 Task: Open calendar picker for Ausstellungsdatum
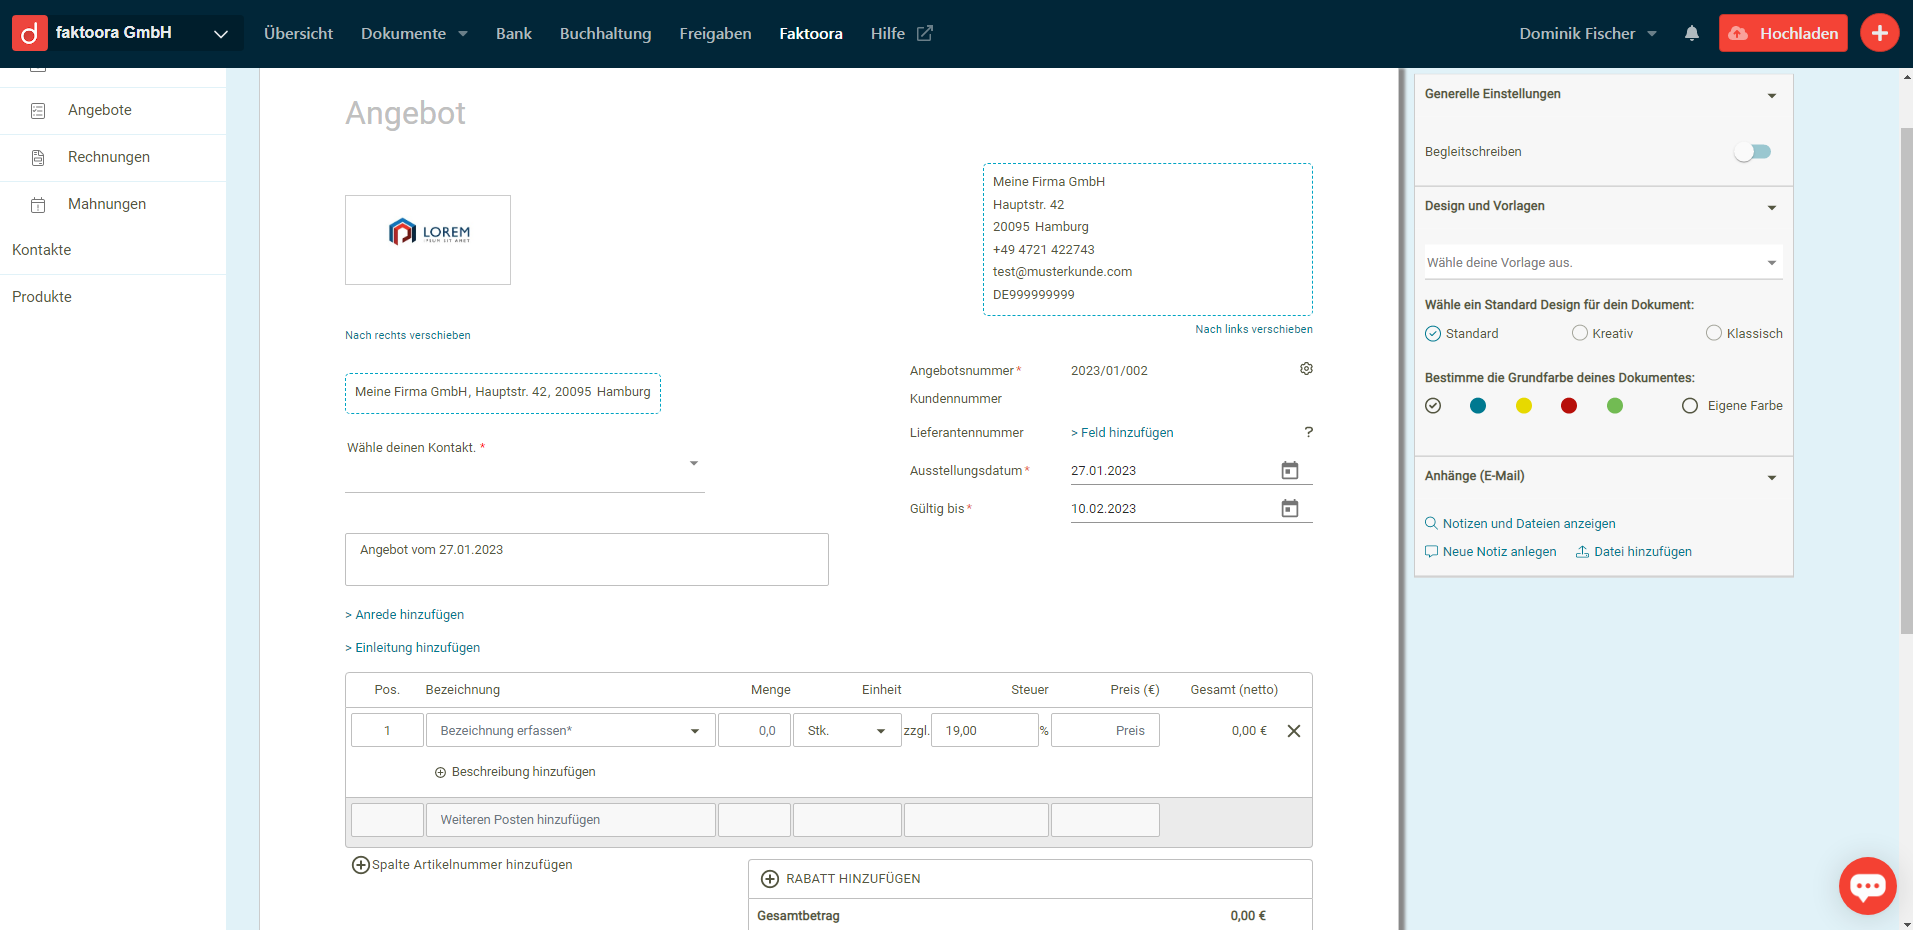coord(1290,470)
